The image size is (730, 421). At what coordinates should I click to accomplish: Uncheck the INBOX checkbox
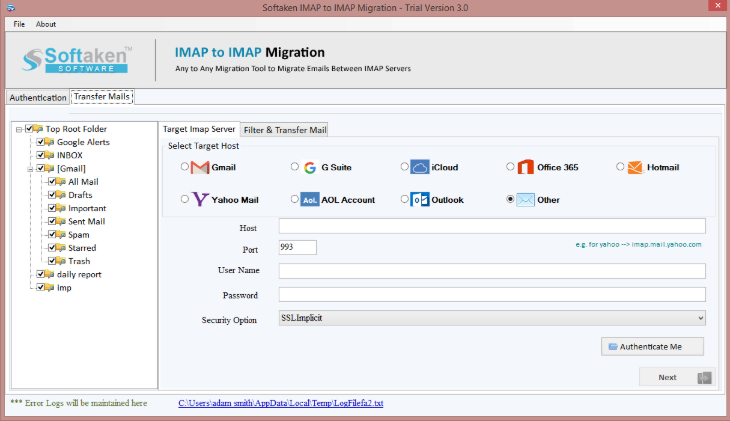41,155
